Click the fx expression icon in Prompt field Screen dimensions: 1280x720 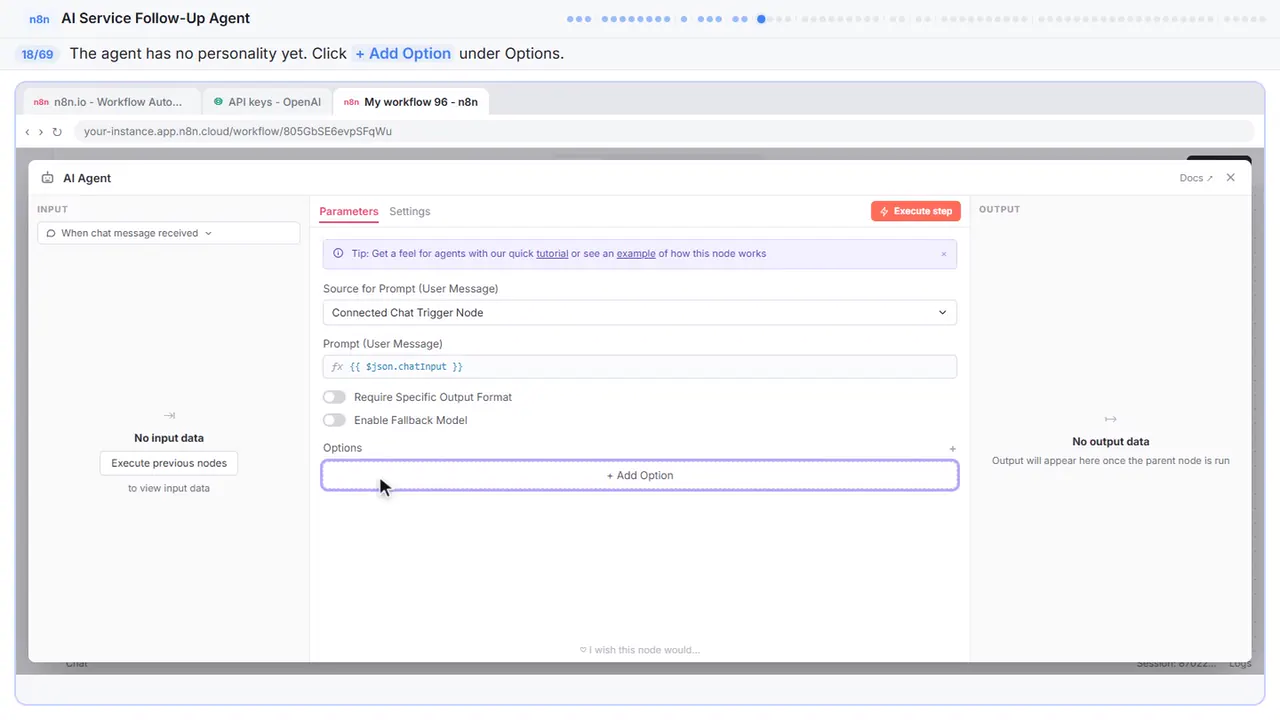tap(337, 367)
